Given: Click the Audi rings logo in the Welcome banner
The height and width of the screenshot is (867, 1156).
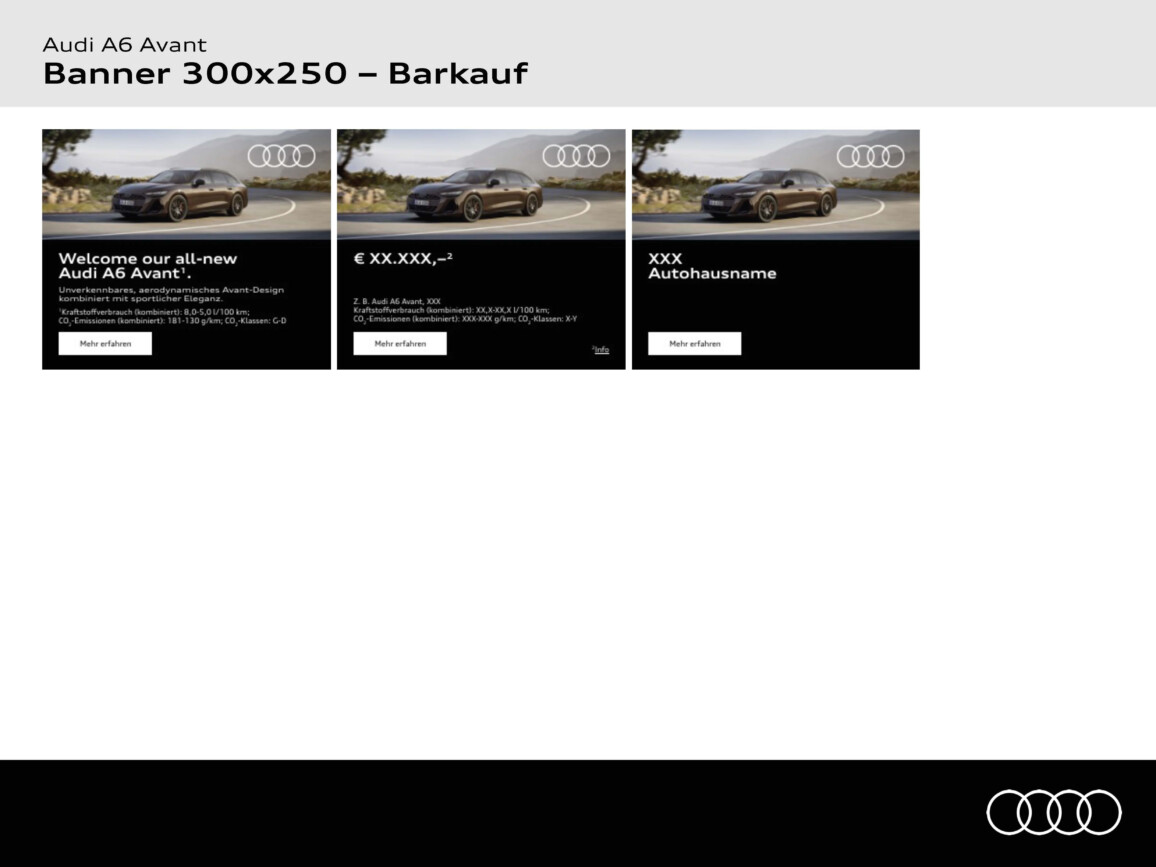Looking at the screenshot, I should tap(281, 156).
